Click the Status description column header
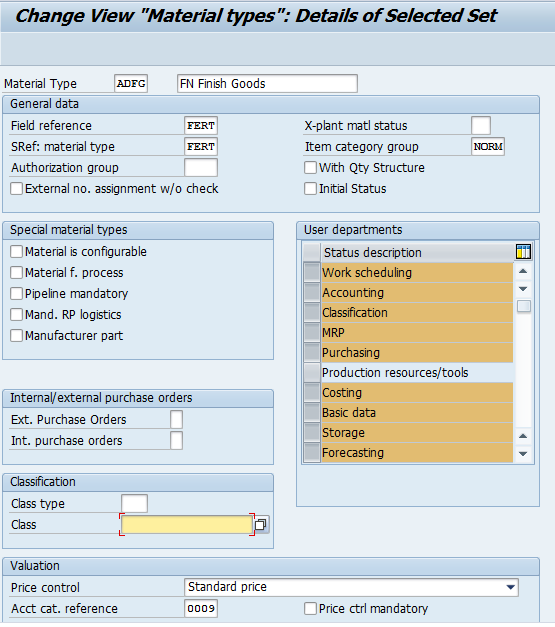 (417, 252)
